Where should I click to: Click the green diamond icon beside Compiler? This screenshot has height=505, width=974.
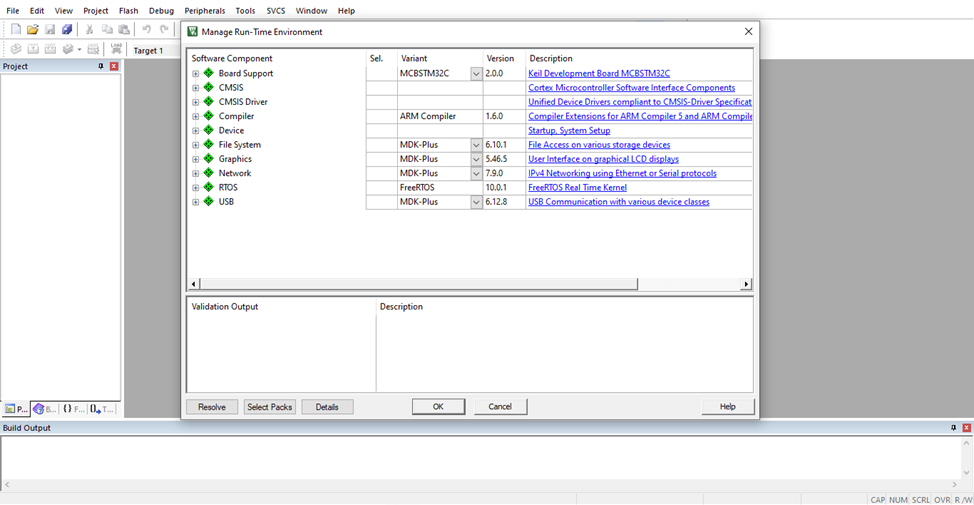(x=209, y=116)
